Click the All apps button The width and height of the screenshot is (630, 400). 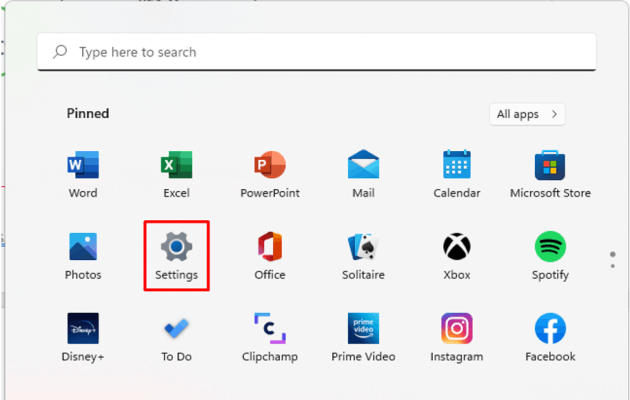click(527, 114)
